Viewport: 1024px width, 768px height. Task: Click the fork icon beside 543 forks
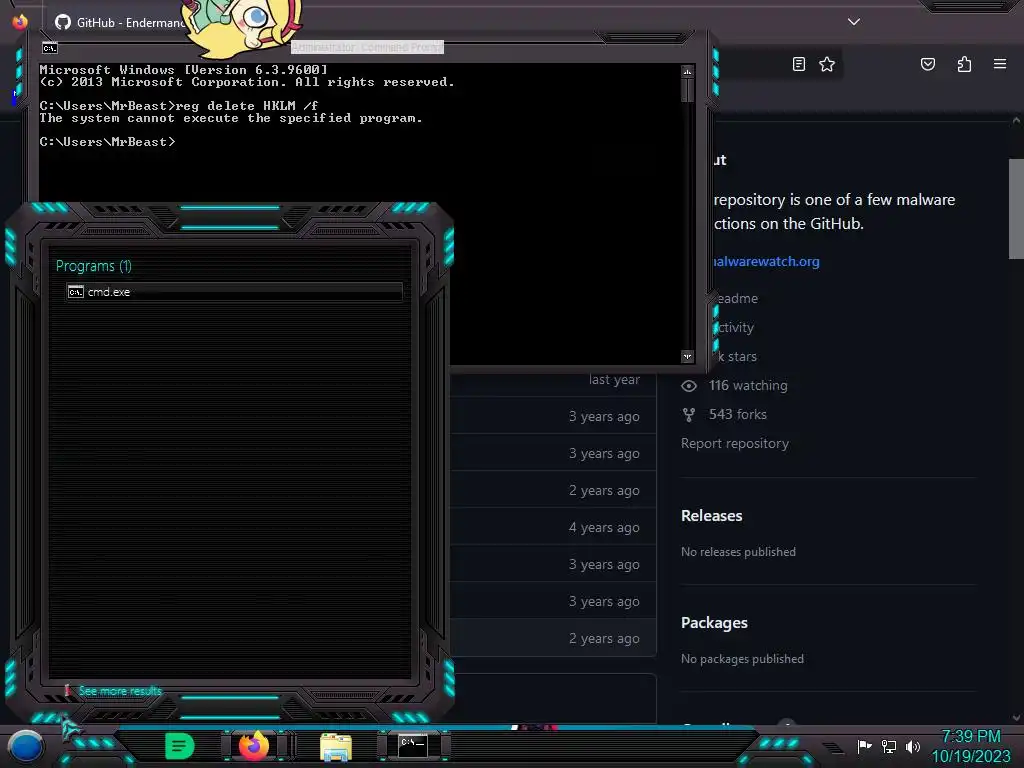click(x=688, y=415)
